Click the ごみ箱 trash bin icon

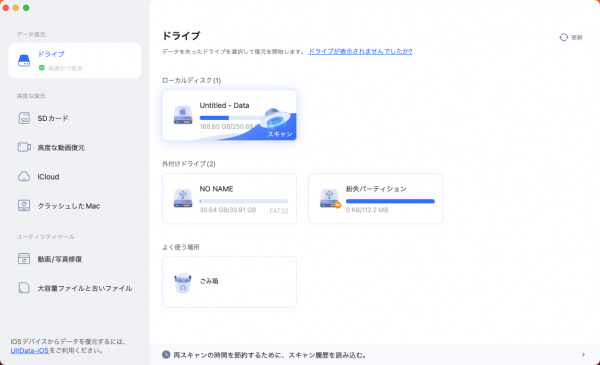click(183, 283)
